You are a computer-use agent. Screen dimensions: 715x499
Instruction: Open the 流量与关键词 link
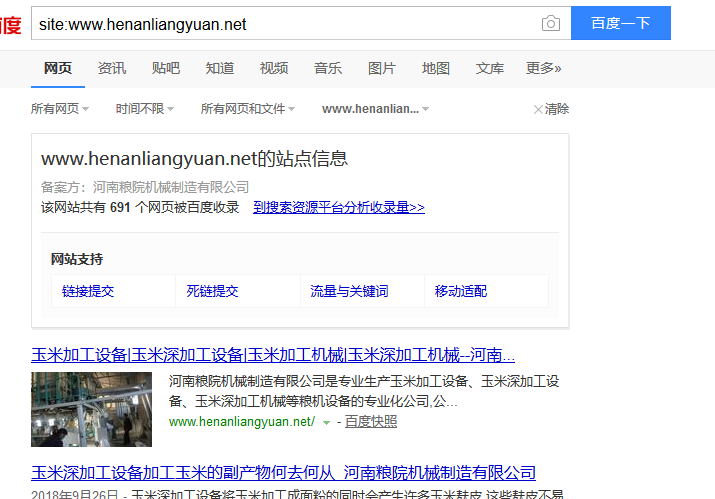349,291
